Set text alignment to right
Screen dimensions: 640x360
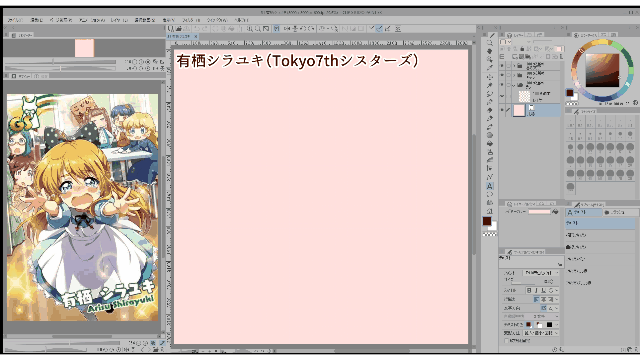coord(550,299)
